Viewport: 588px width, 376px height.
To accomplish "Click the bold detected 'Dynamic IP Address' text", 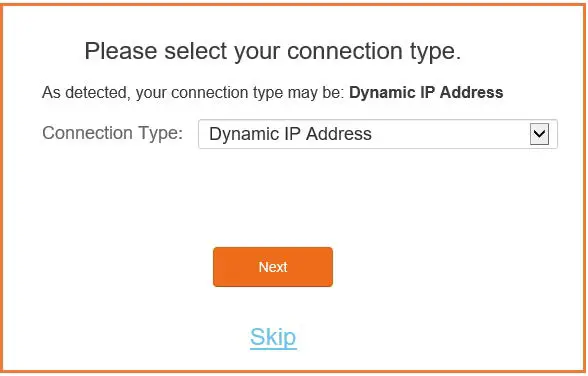I will pyautogui.click(x=426, y=92).
